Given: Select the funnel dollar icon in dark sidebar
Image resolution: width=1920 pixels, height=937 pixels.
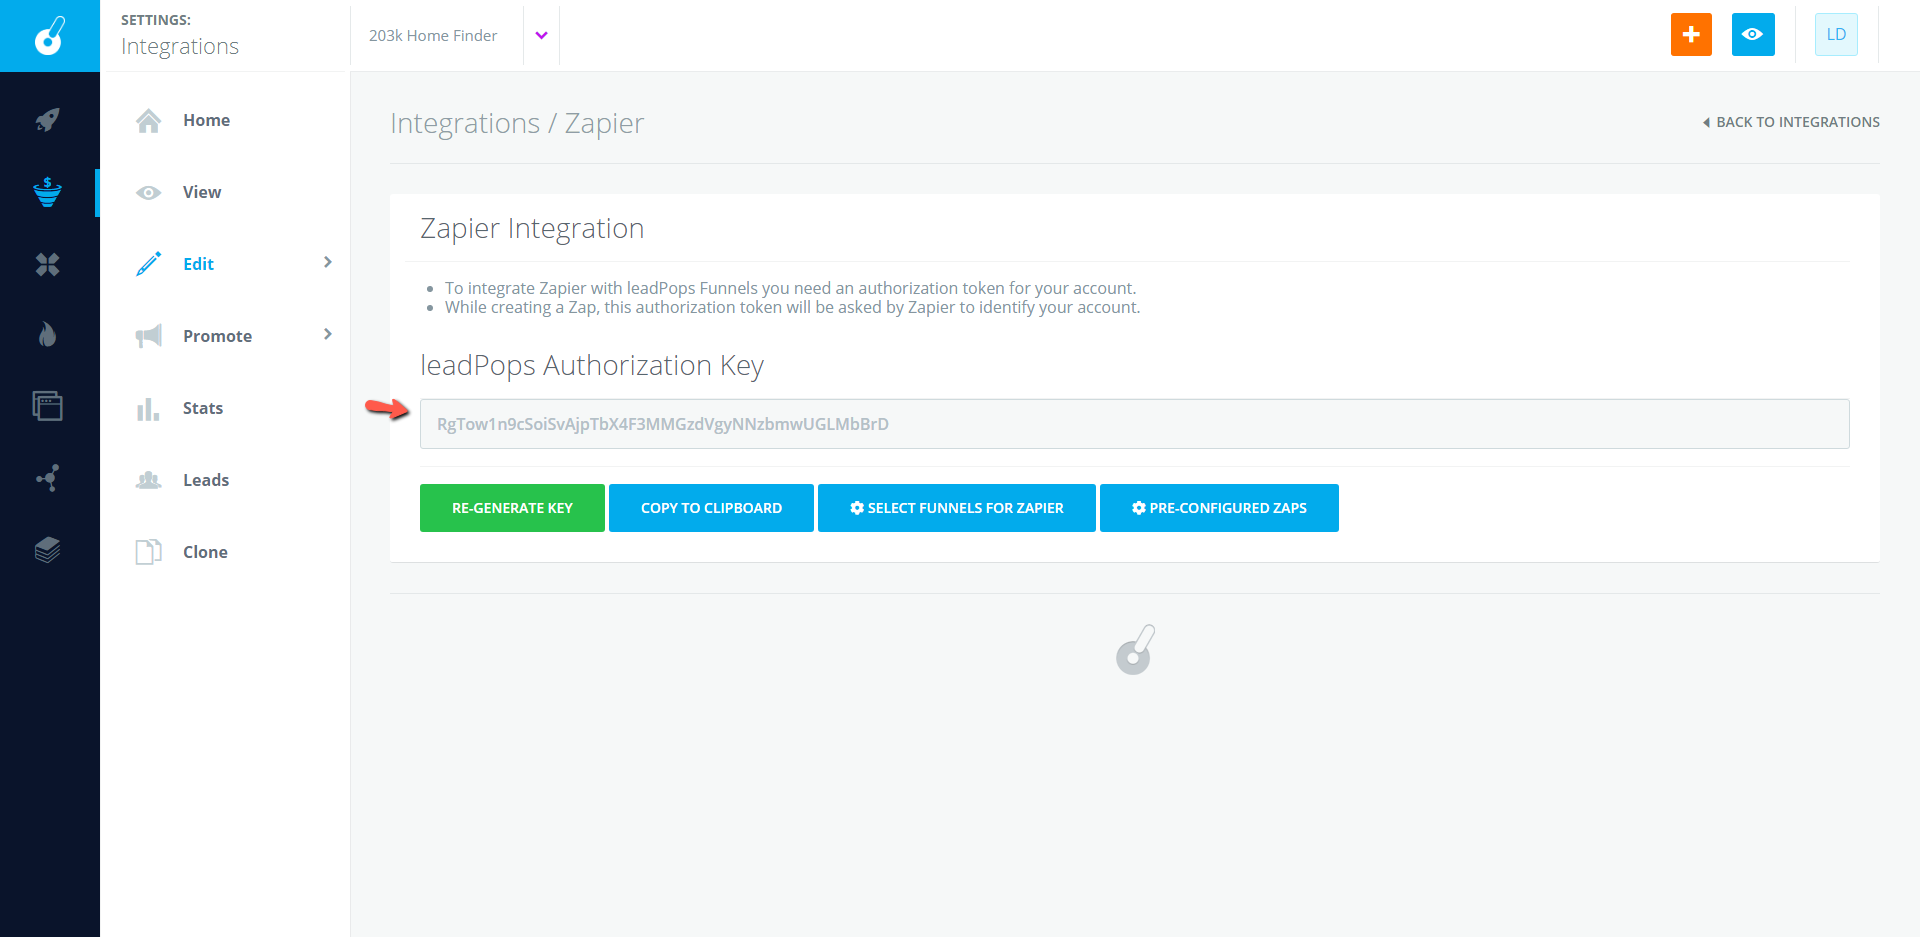Looking at the screenshot, I should [47, 192].
